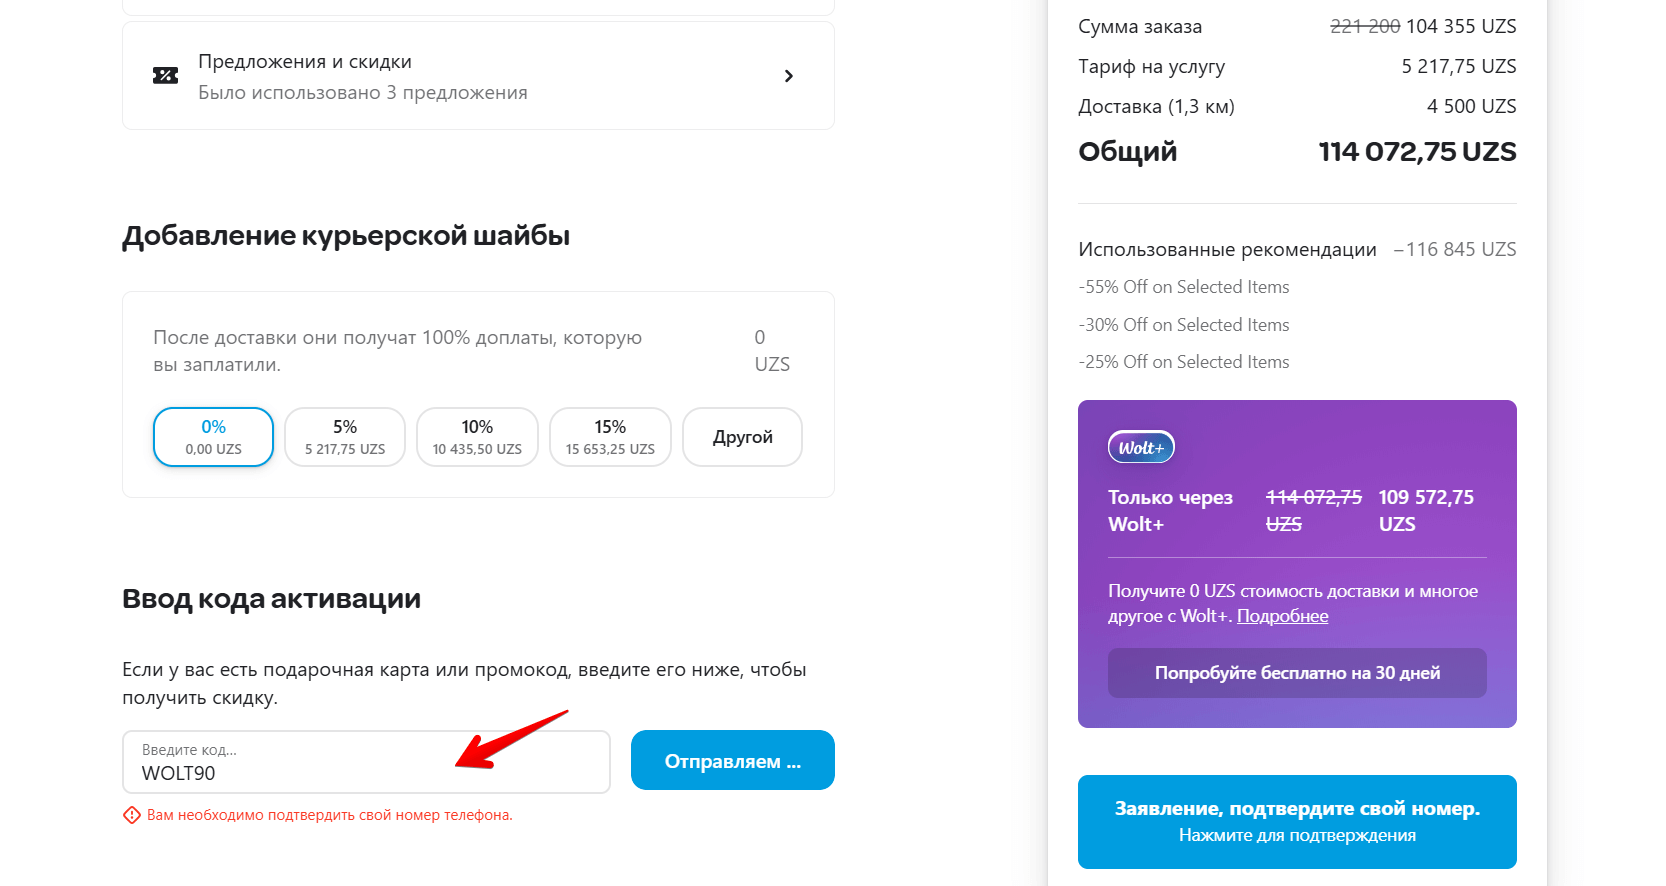Open offers via the right chevron arrow
Viewport: 1666px width, 886px height.
(x=789, y=76)
